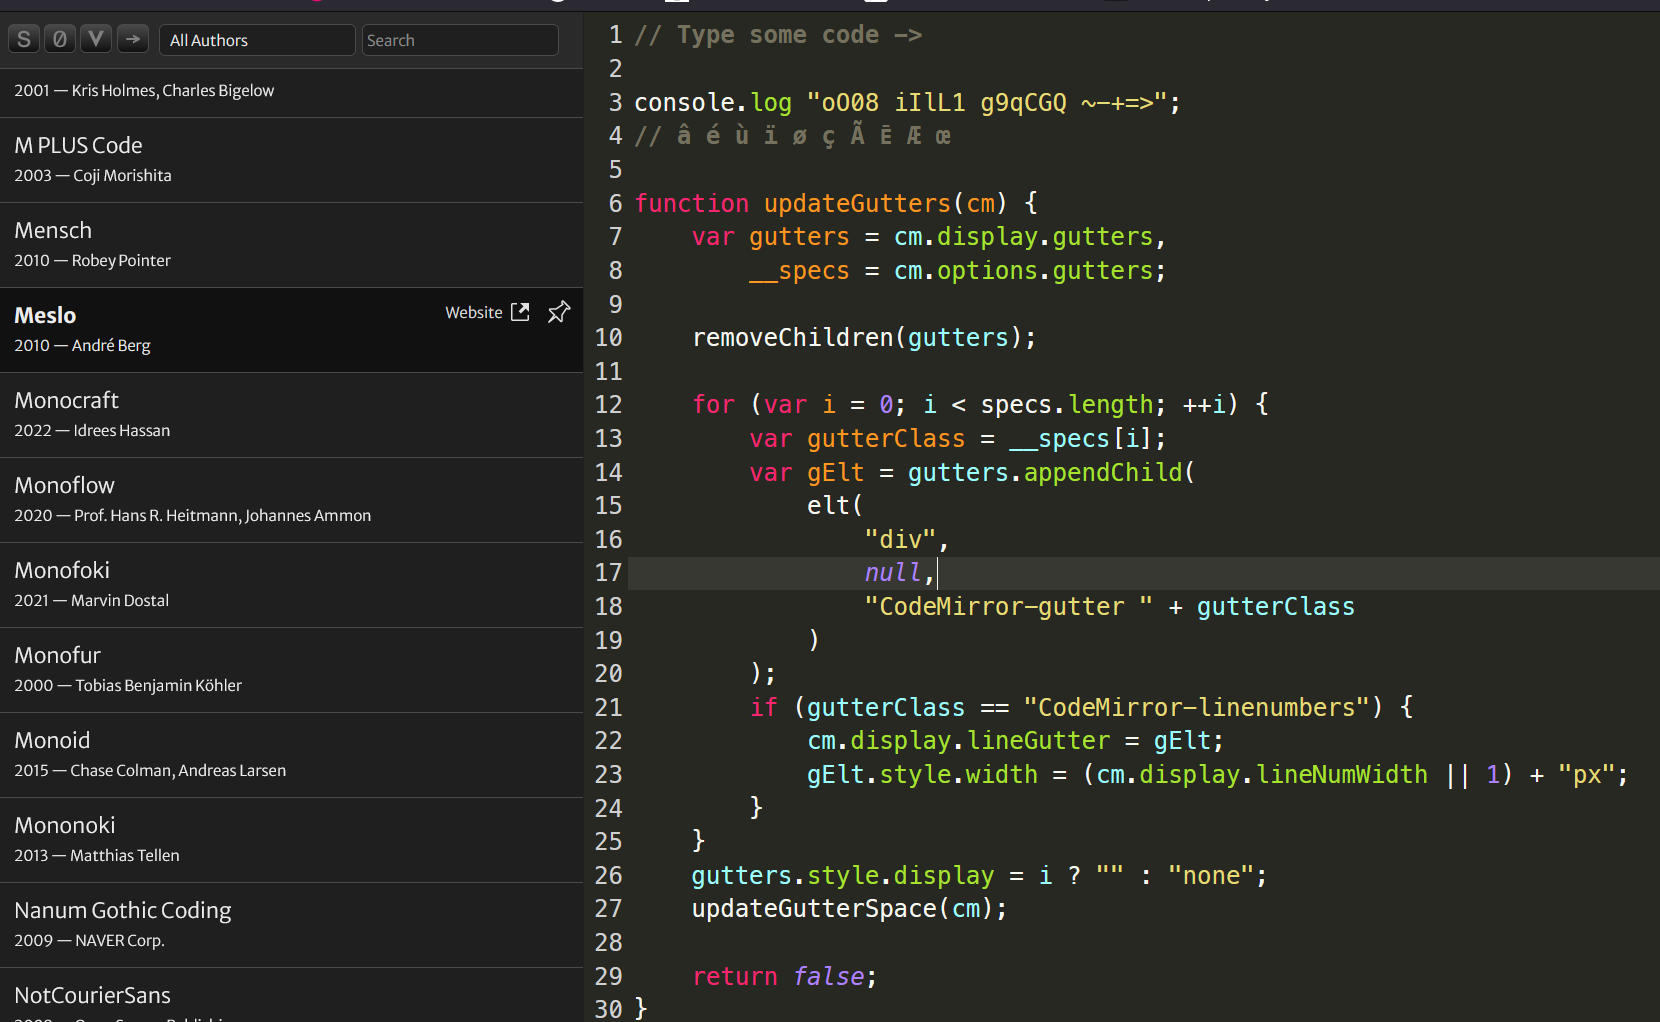
Task: Open the Meslo Website link
Action: point(473,312)
